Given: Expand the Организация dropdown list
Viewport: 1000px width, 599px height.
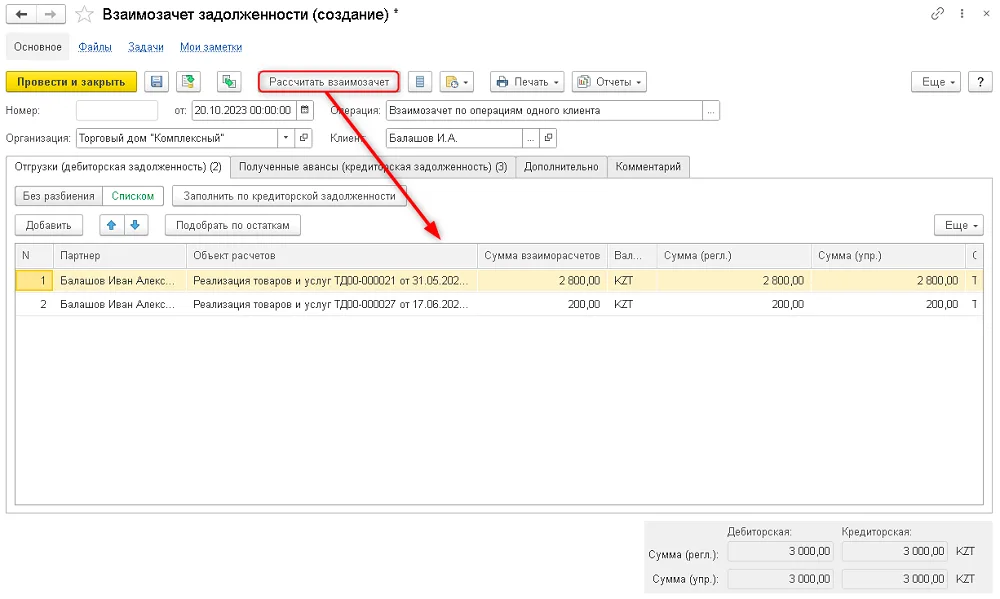Looking at the screenshot, I should (286, 138).
